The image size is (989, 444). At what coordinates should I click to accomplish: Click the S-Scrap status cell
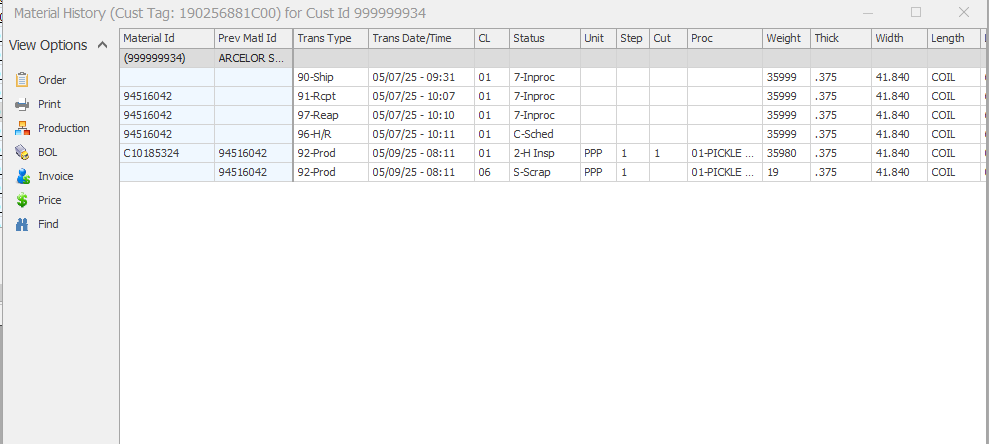pyautogui.click(x=544, y=172)
